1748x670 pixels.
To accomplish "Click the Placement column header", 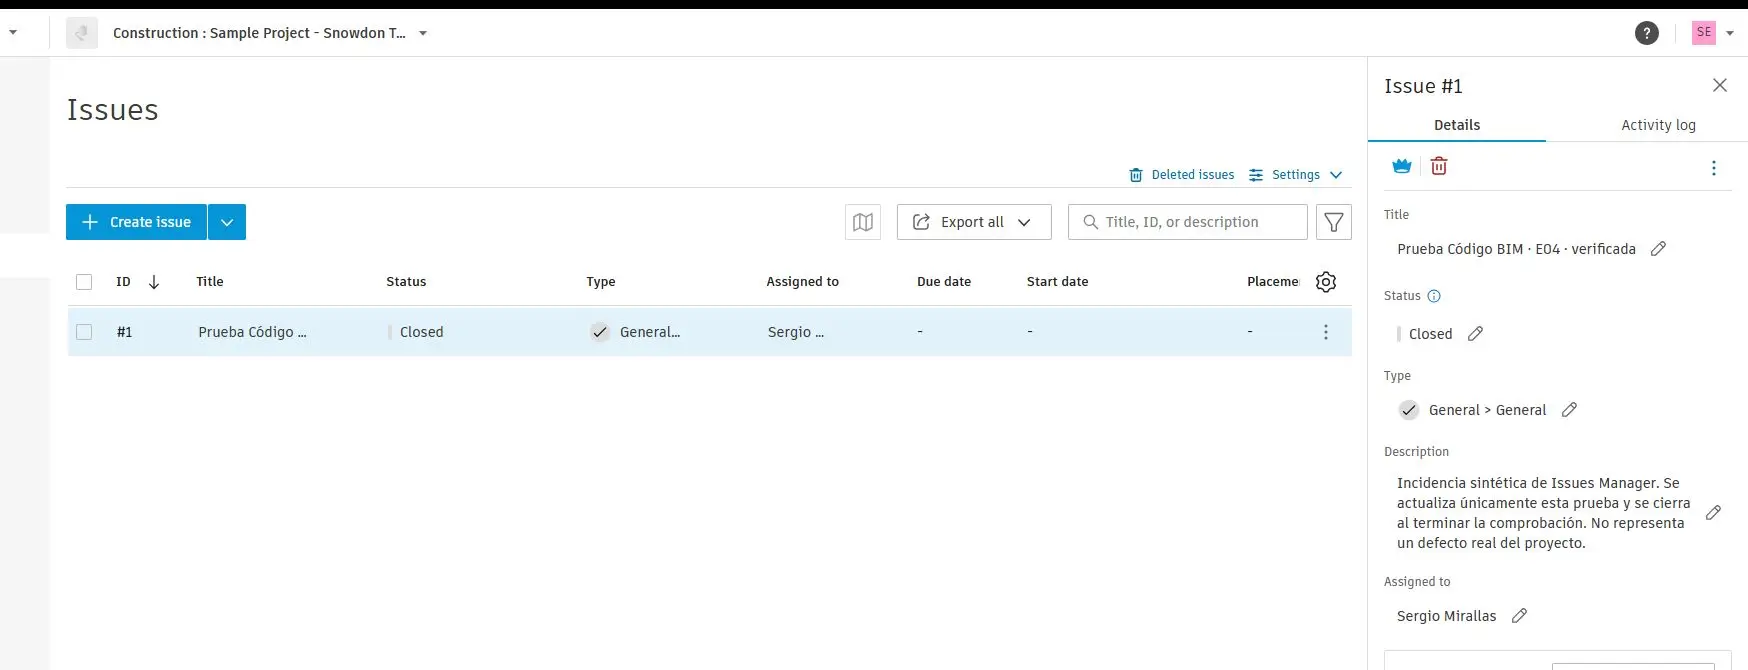I will pyautogui.click(x=1273, y=282).
